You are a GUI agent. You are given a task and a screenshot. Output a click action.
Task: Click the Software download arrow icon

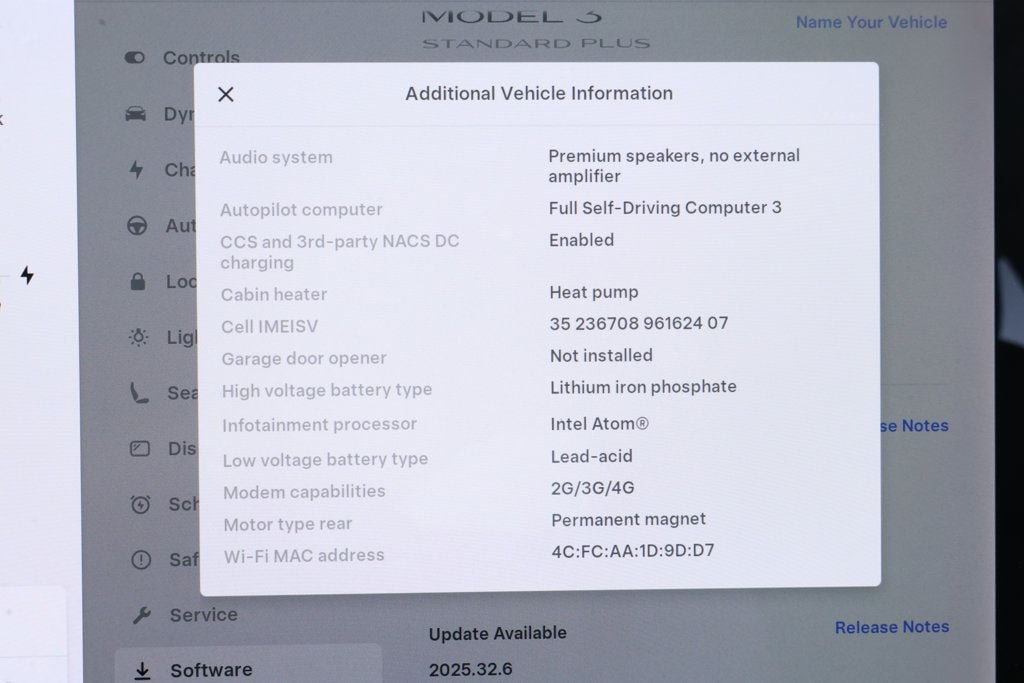(x=140, y=669)
